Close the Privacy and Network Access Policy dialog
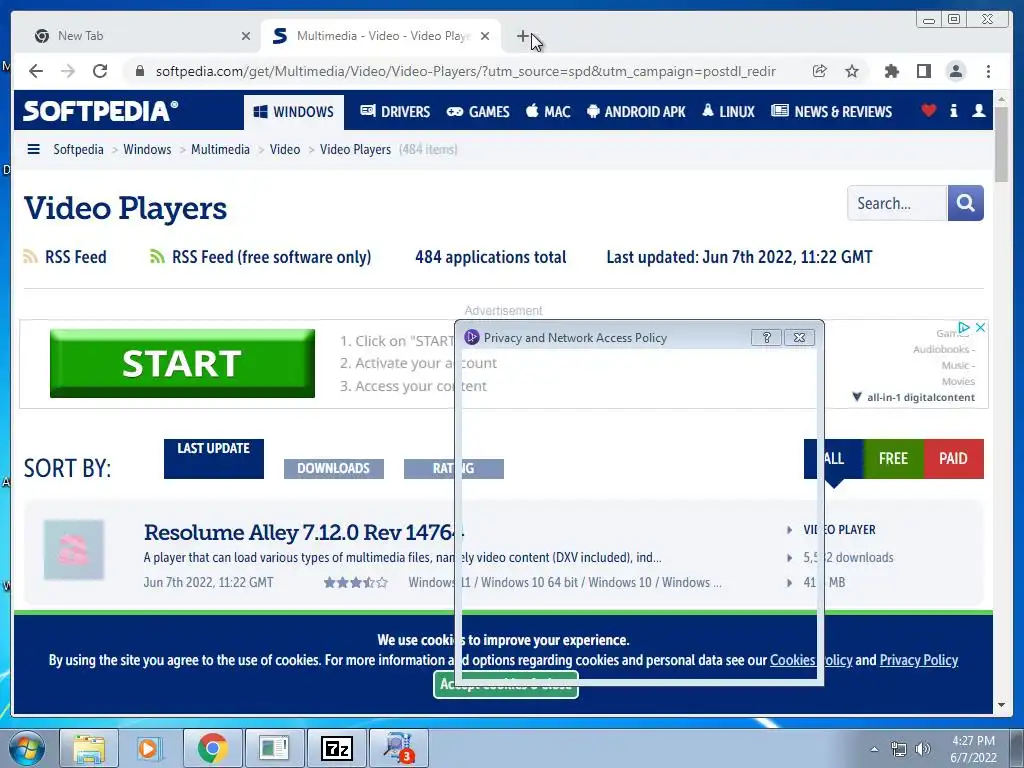The height and width of the screenshot is (768, 1024). 799,337
